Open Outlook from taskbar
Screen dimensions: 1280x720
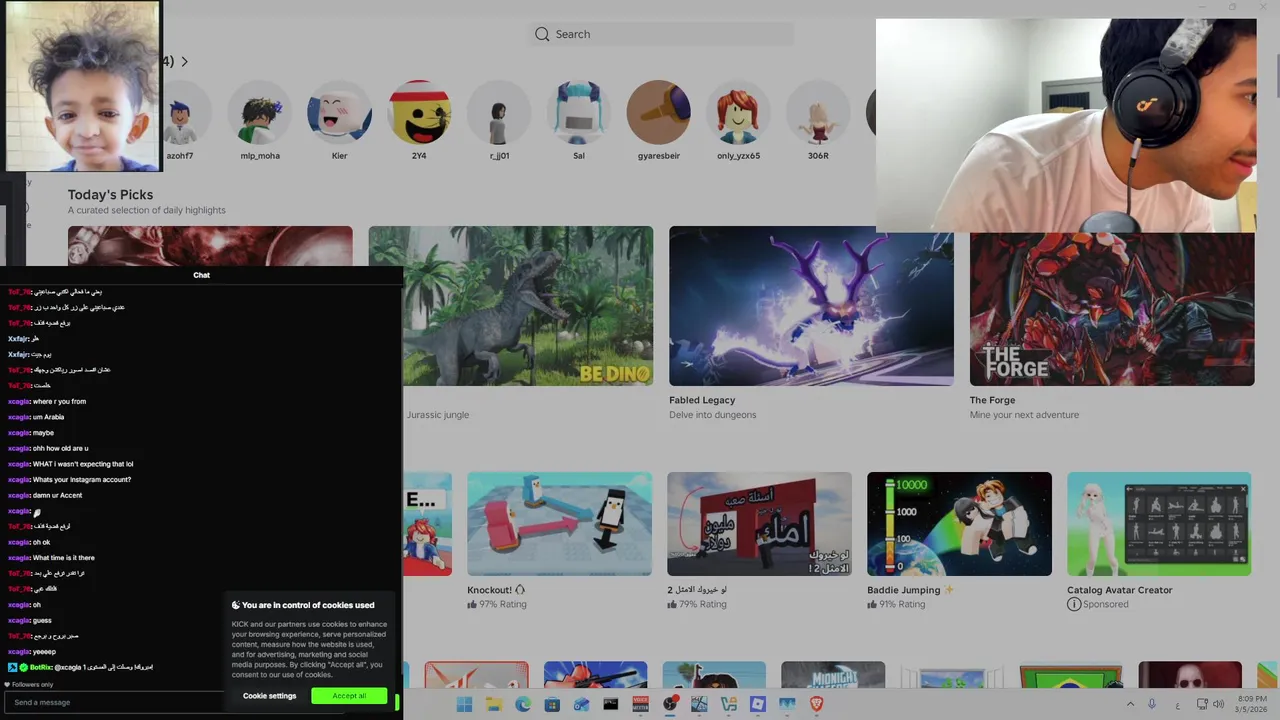[581, 704]
